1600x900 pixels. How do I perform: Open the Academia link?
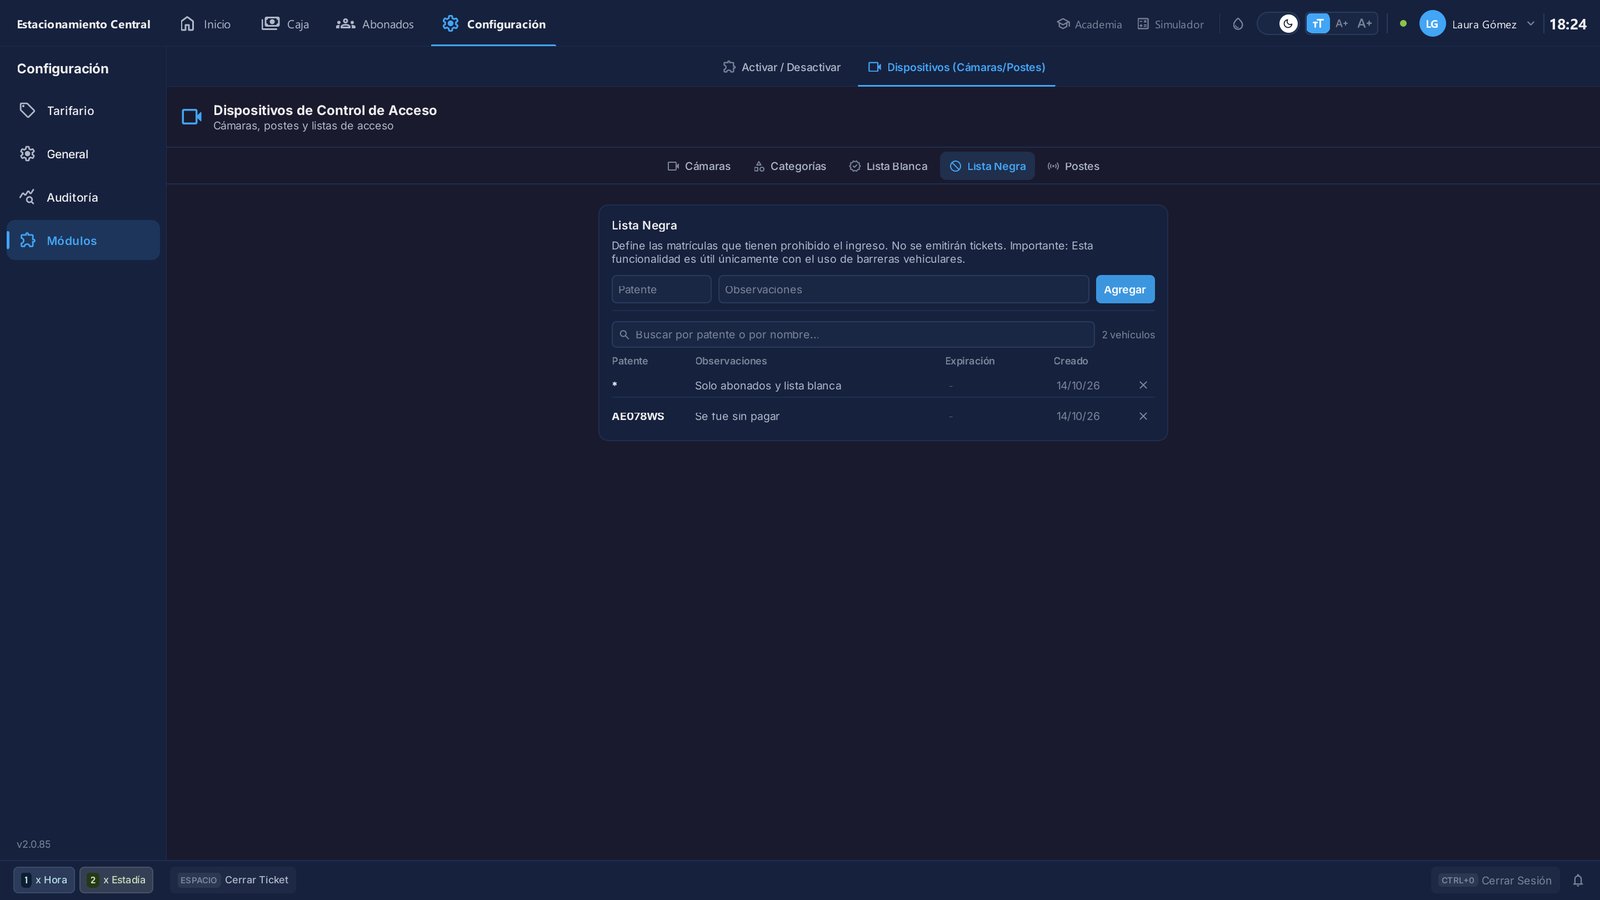[x=1089, y=24]
